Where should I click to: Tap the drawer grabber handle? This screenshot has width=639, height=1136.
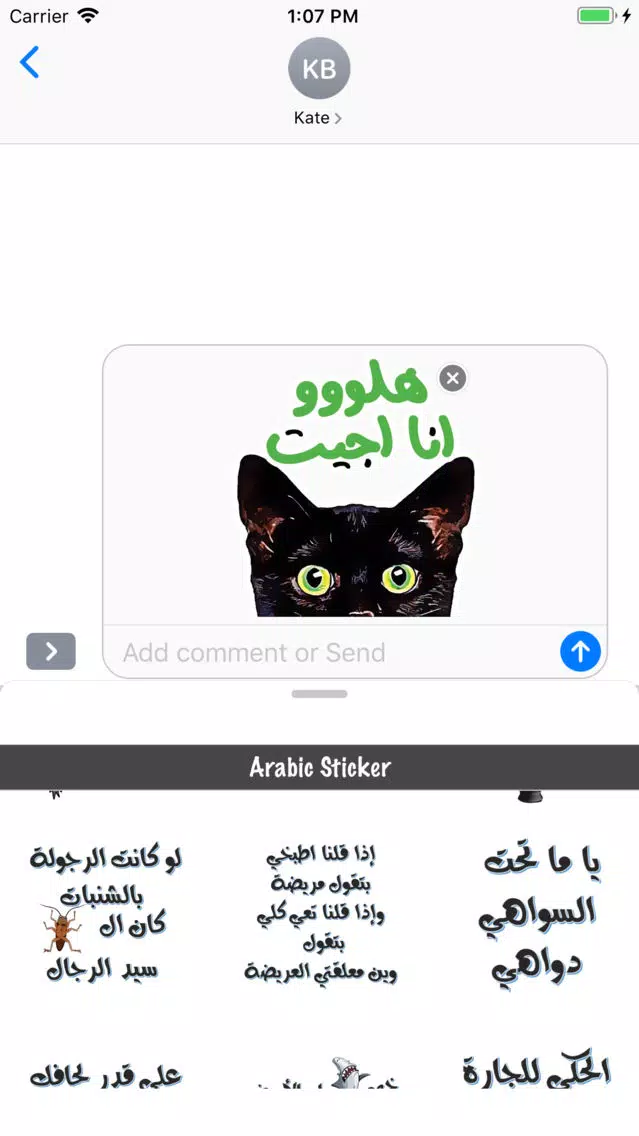(x=320, y=694)
